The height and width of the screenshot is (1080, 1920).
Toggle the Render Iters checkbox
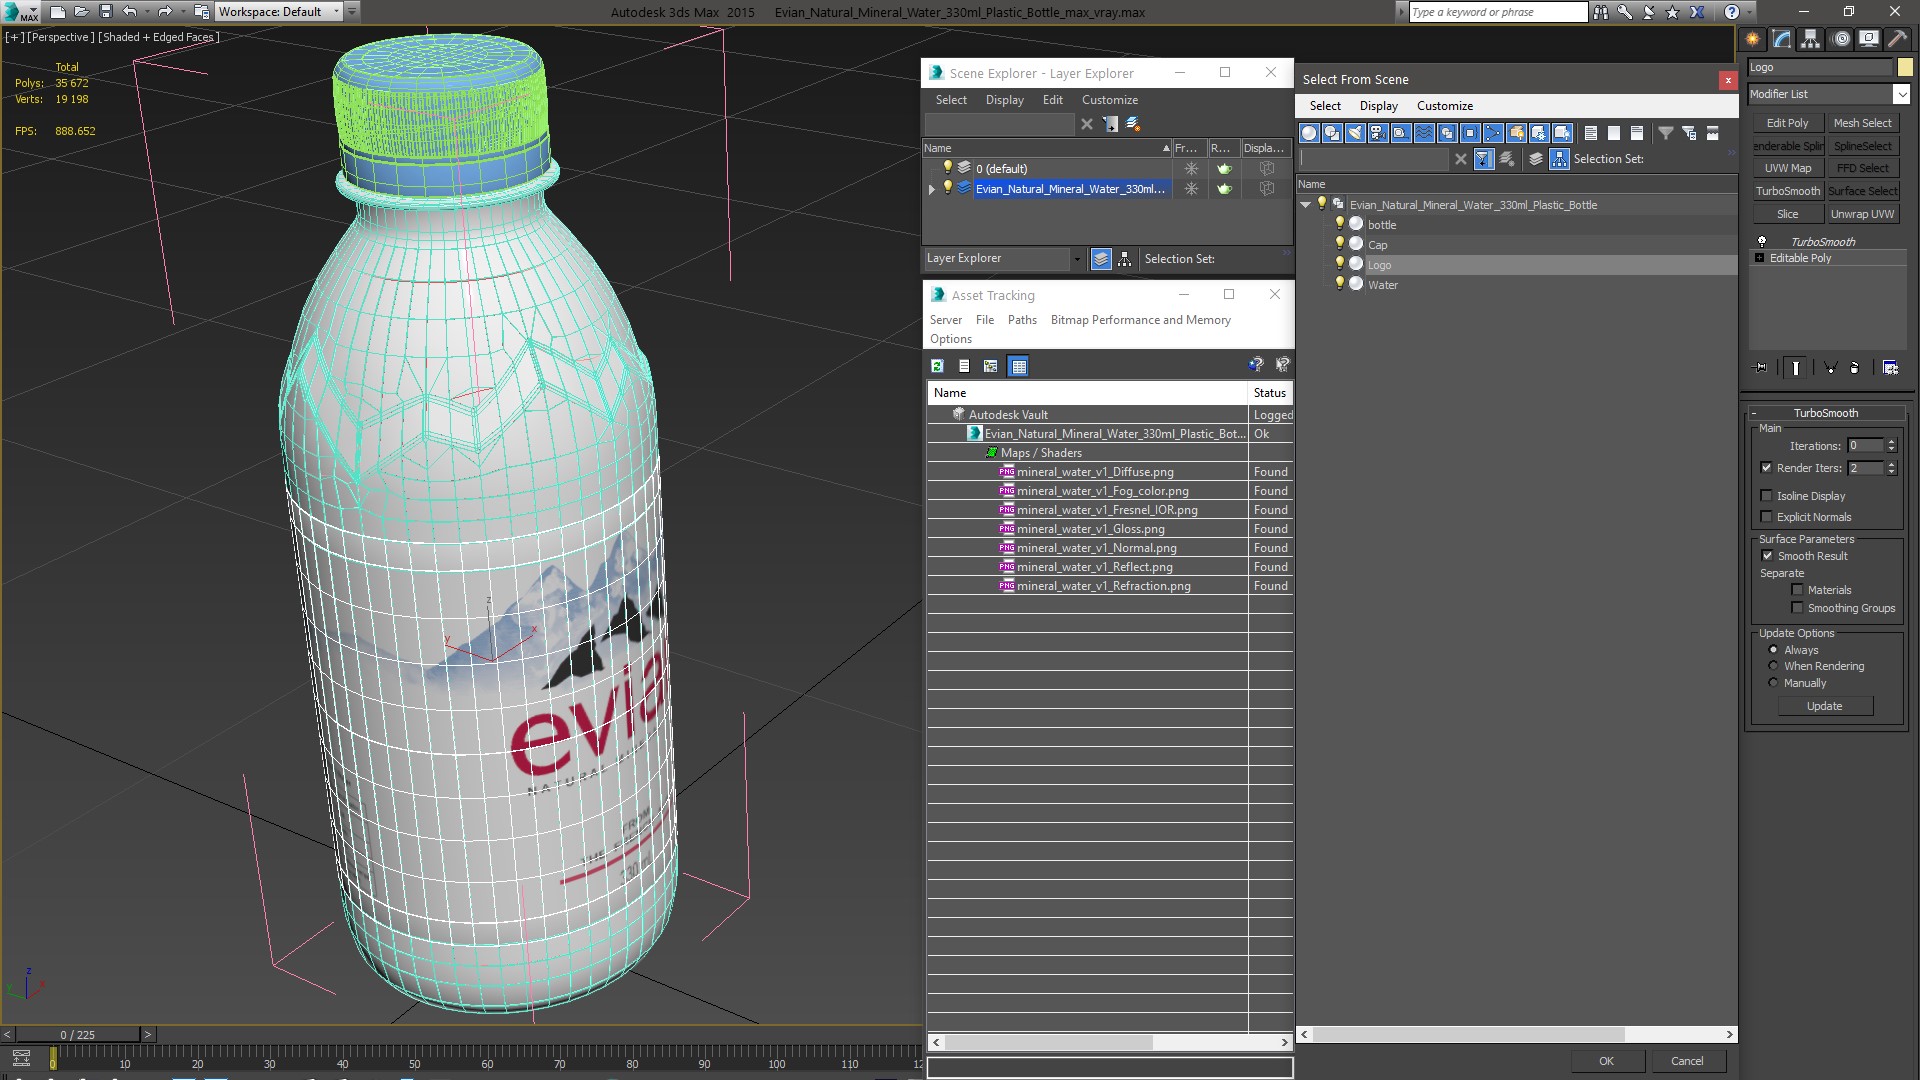pyautogui.click(x=1766, y=467)
